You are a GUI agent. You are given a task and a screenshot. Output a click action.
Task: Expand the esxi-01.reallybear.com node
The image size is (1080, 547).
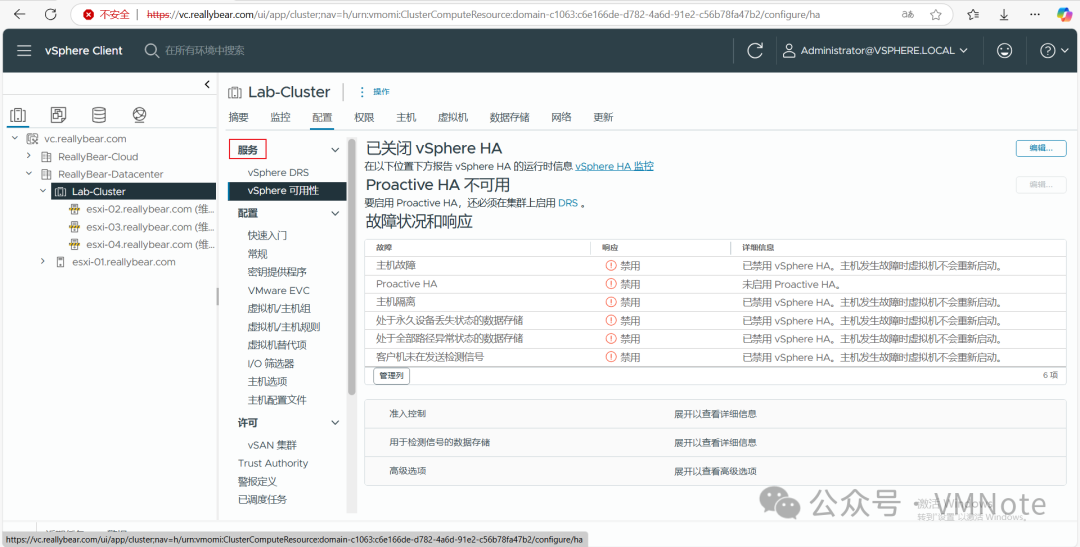pos(43,262)
